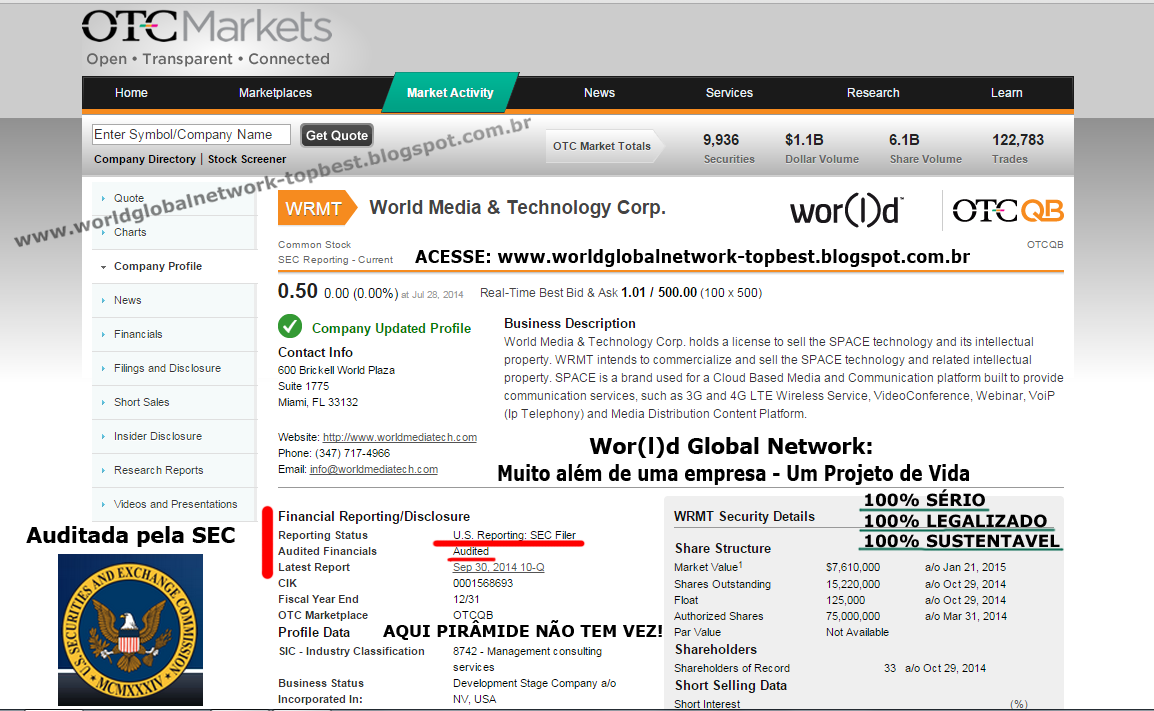Click the phone number (347) 717-4966

pos(353,453)
